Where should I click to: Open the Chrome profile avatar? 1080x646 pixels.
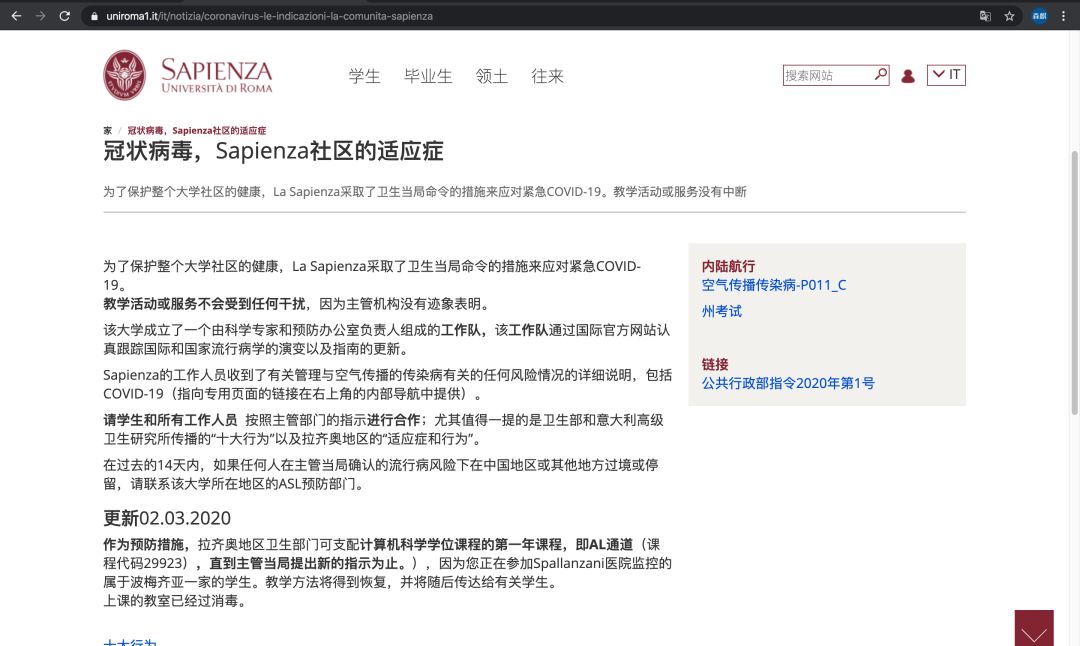1039,16
